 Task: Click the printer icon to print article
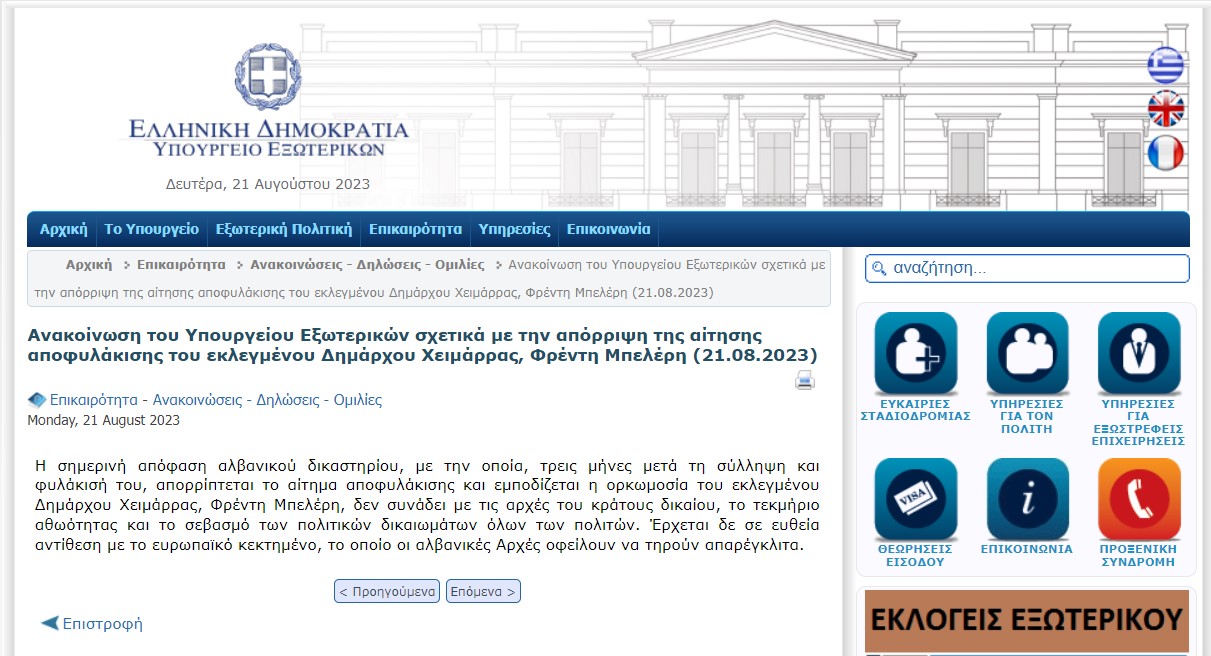(x=805, y=380)
